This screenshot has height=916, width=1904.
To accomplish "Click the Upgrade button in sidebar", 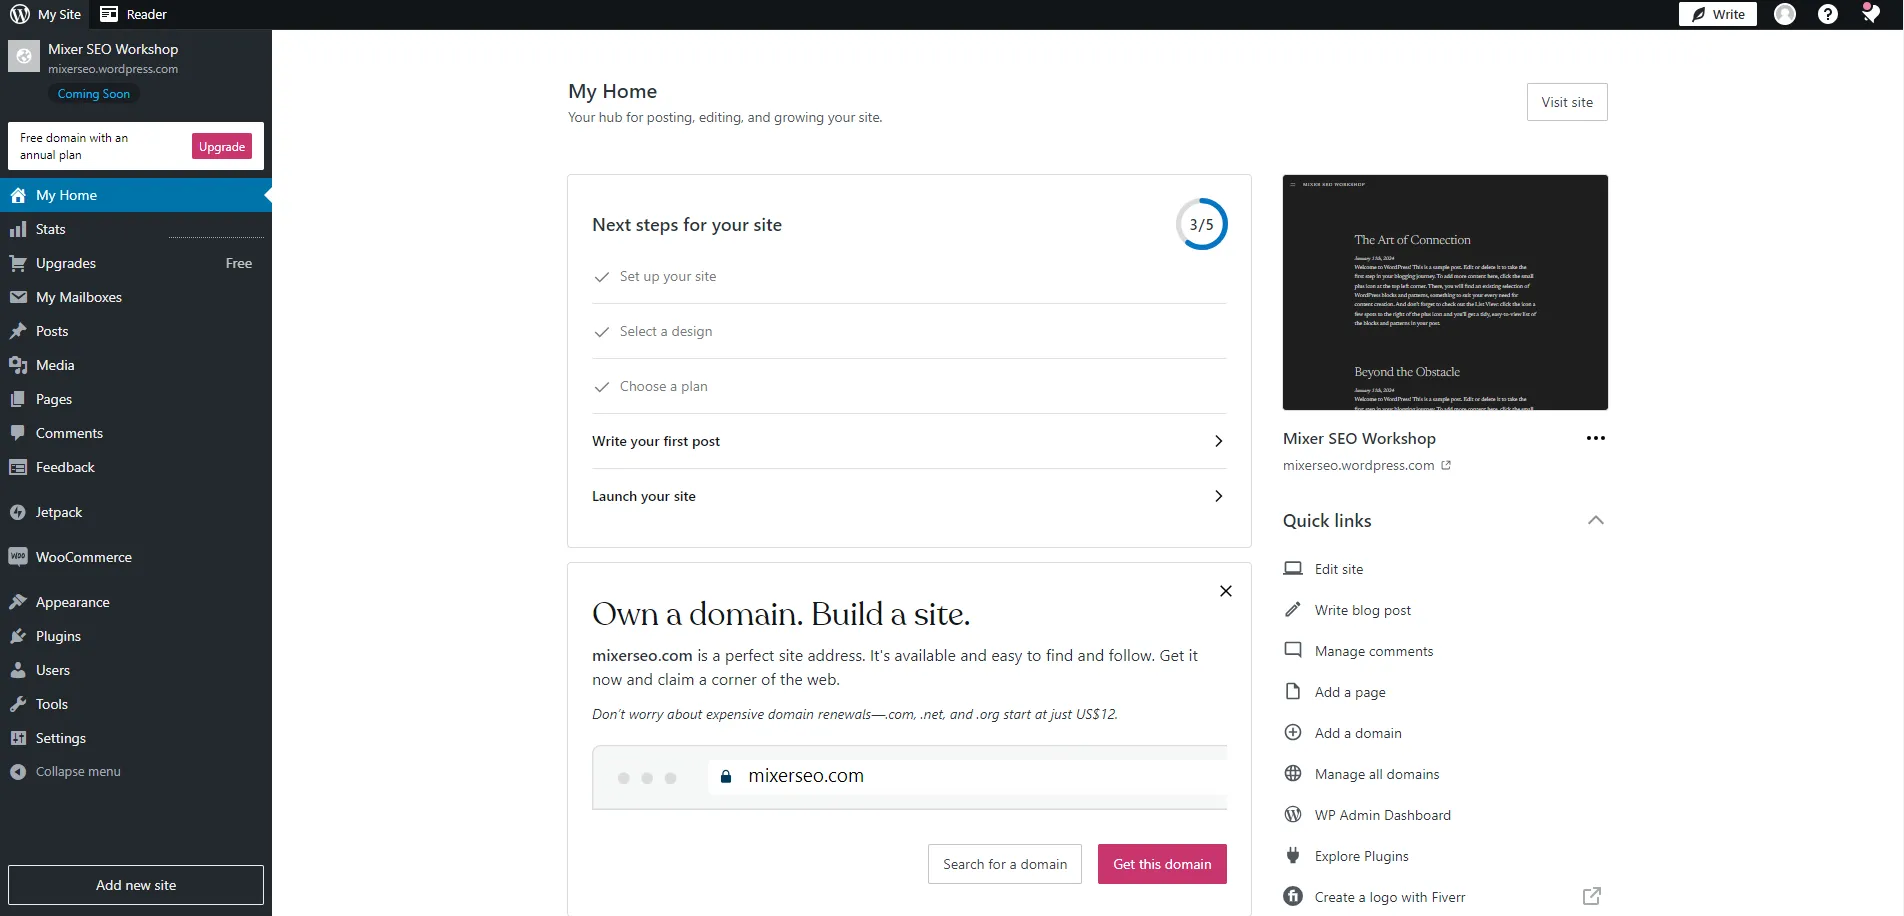I will coord(222,146).
